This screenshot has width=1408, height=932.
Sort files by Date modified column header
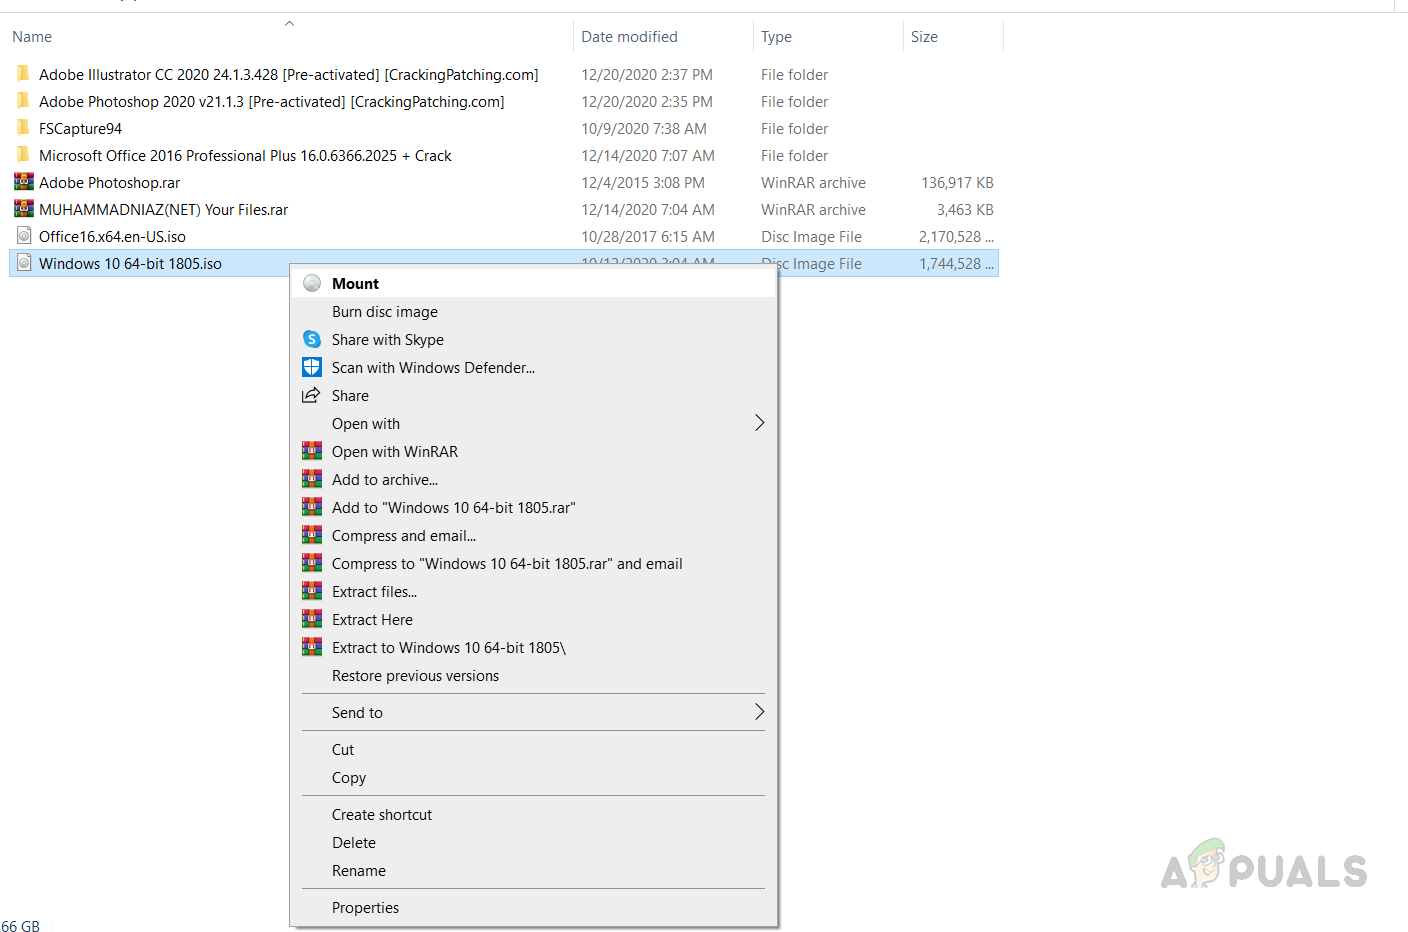629,37
